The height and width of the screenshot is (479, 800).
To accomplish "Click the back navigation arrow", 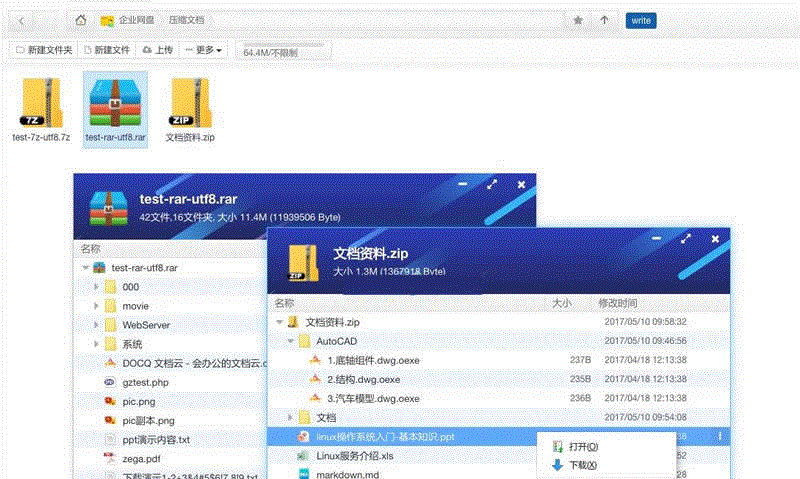I will 23,20.
